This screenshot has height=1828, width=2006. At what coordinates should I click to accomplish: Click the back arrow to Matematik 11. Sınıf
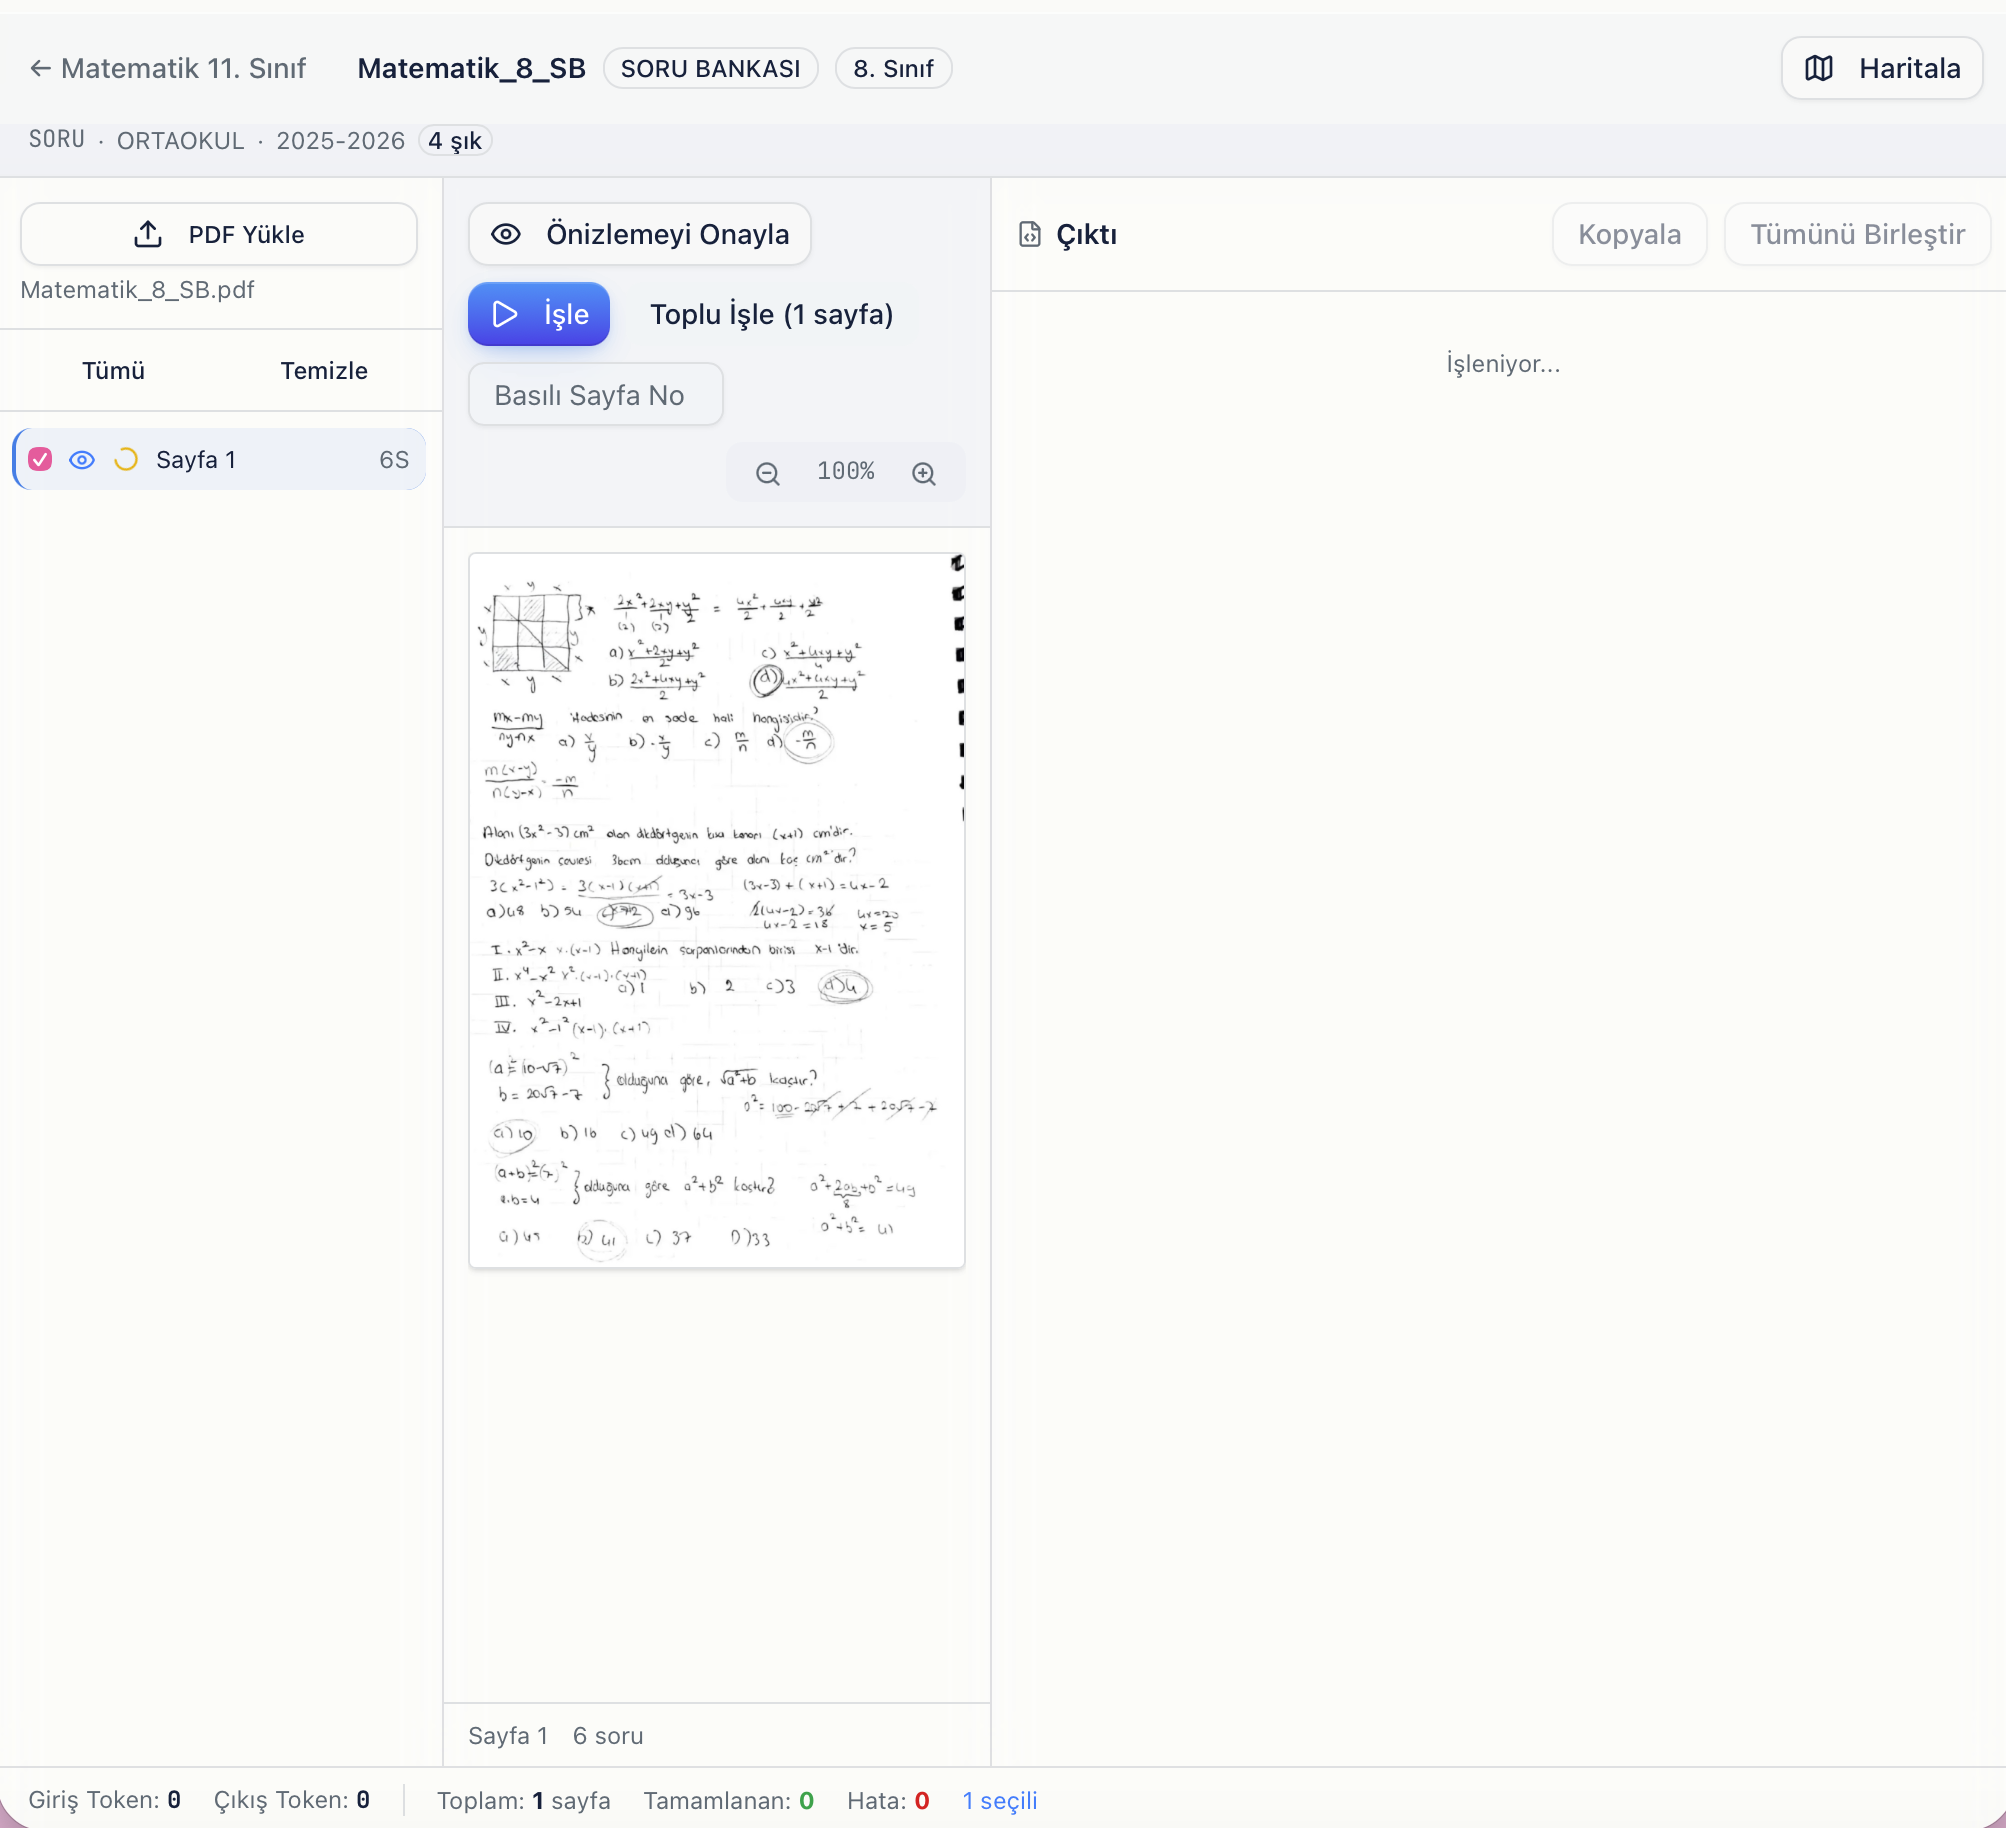(40, 68)
